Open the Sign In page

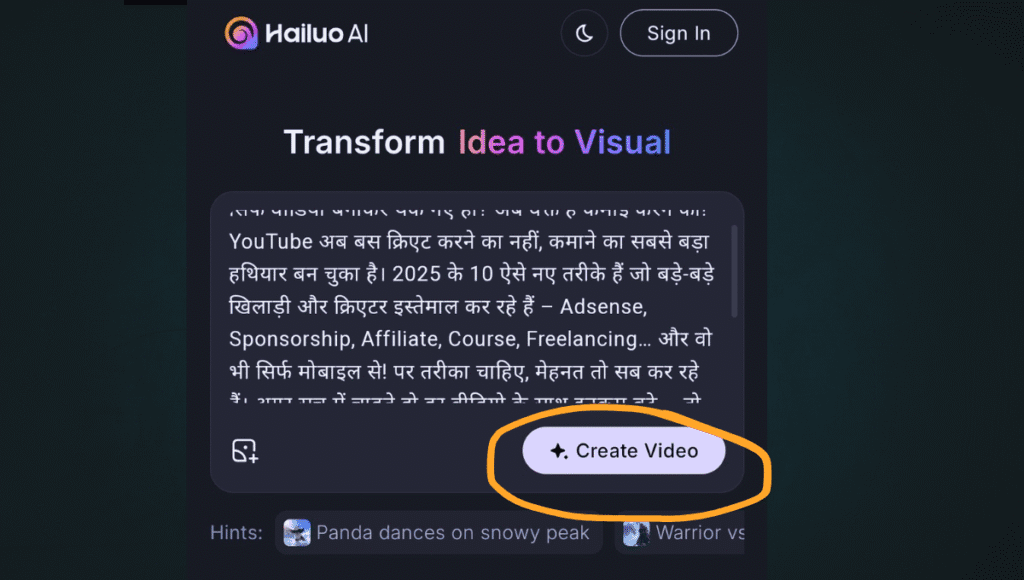(x=679, y=33)
